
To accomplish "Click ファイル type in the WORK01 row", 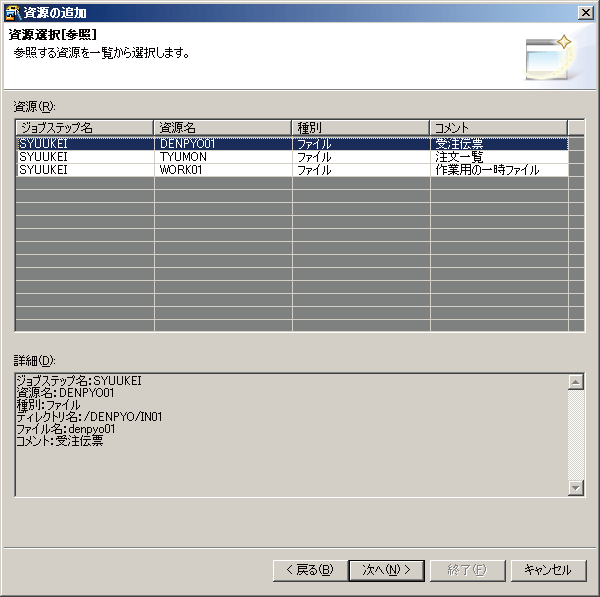I will pos(361,170).
